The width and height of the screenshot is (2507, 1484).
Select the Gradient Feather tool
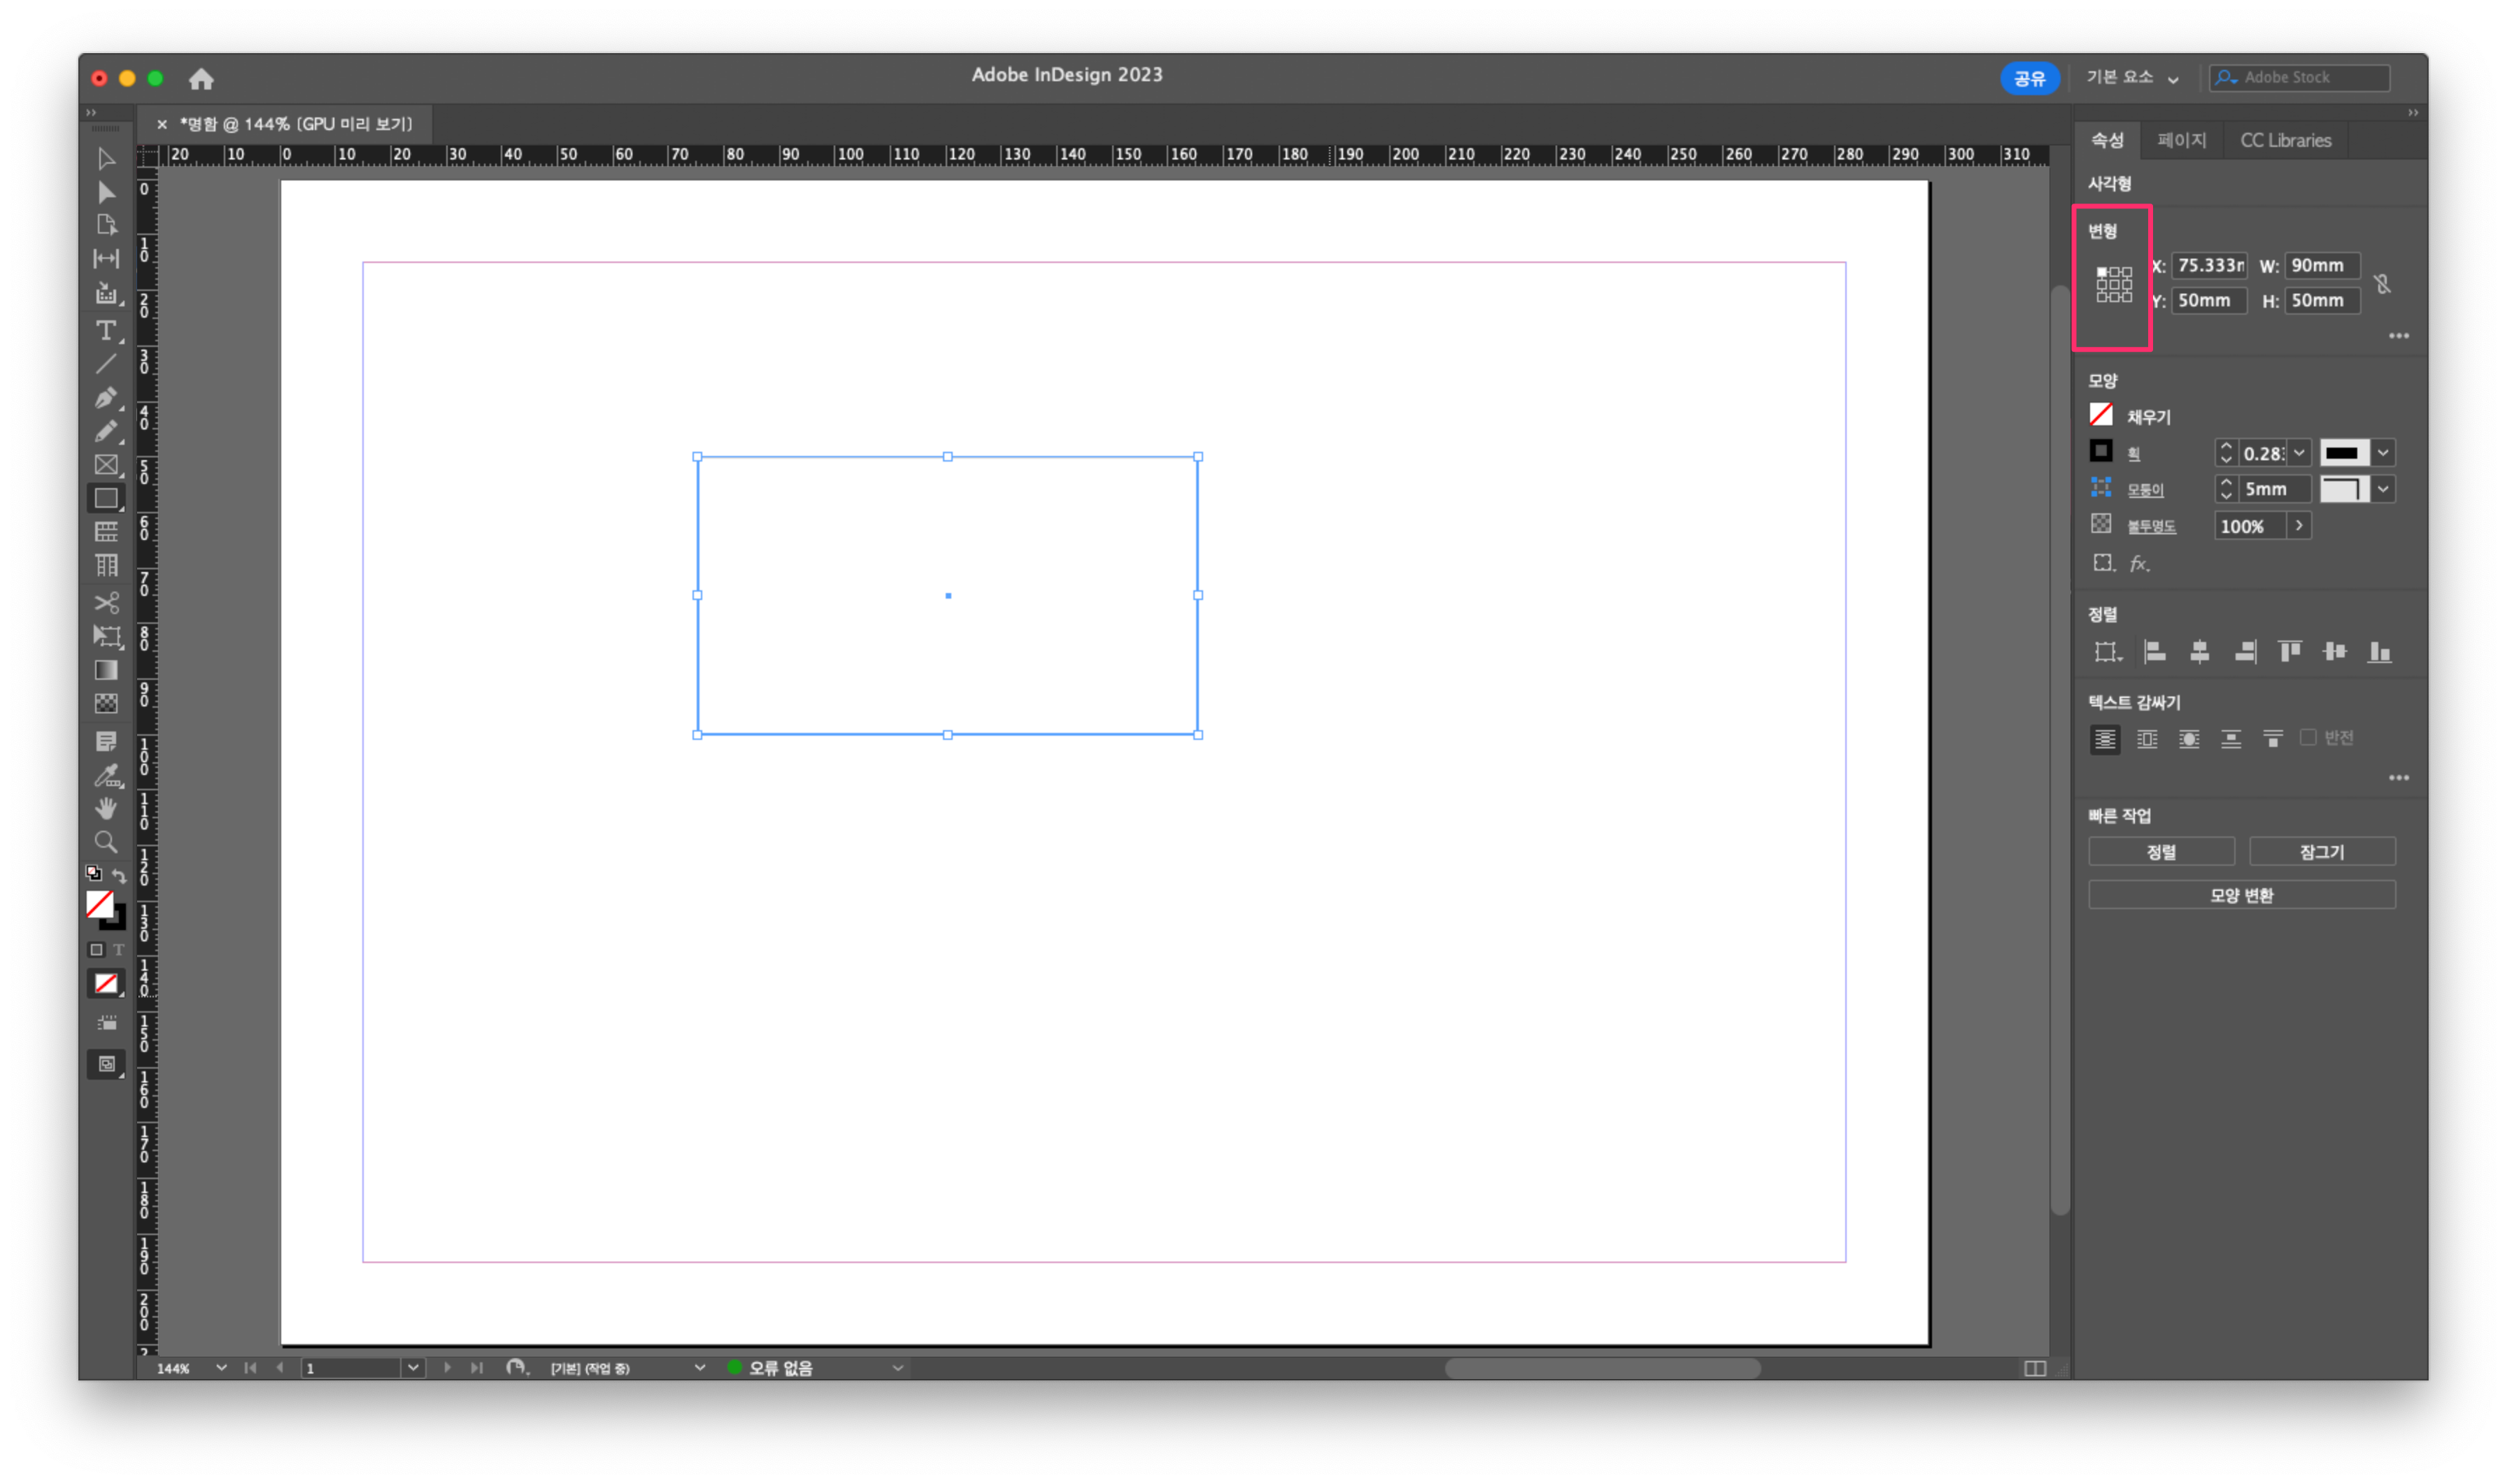106,704
